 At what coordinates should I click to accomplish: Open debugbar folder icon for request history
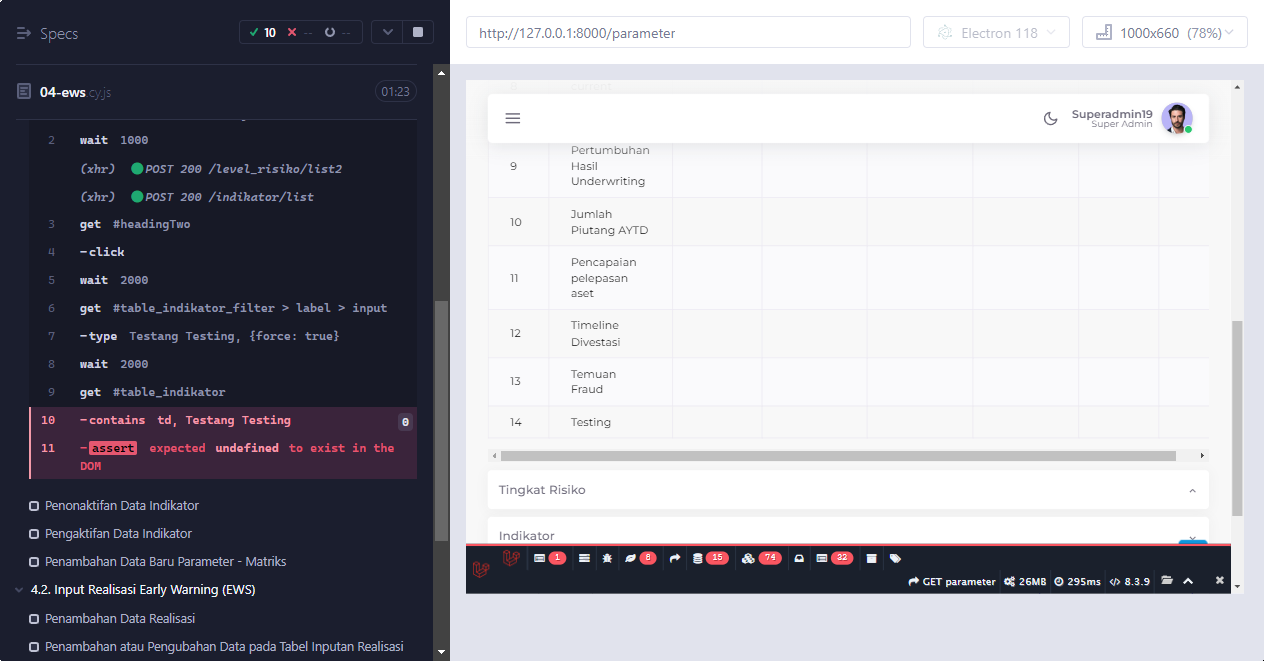[1166, 581]
